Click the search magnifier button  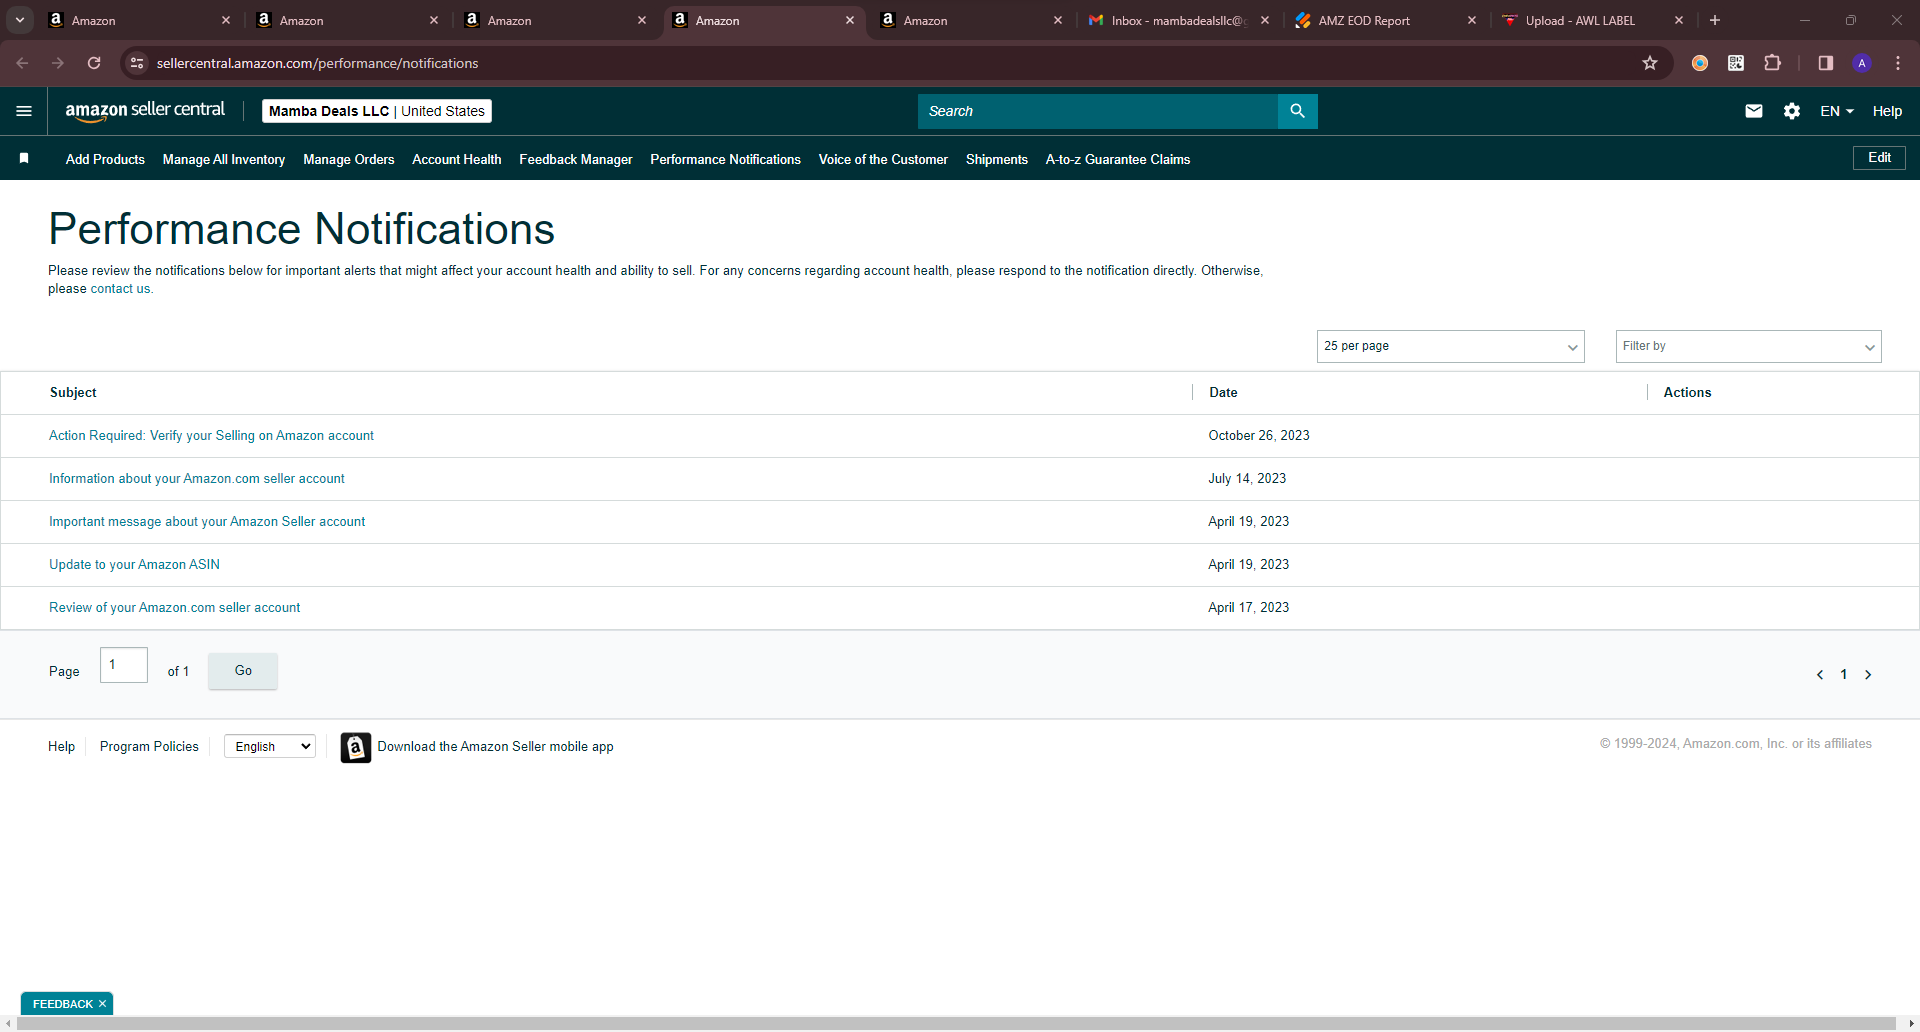point(1297,111)
